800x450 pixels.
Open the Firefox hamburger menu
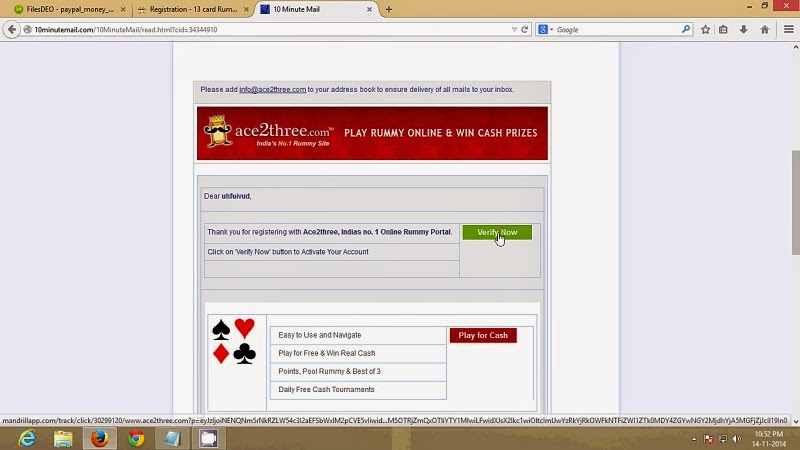coord(788,30)
